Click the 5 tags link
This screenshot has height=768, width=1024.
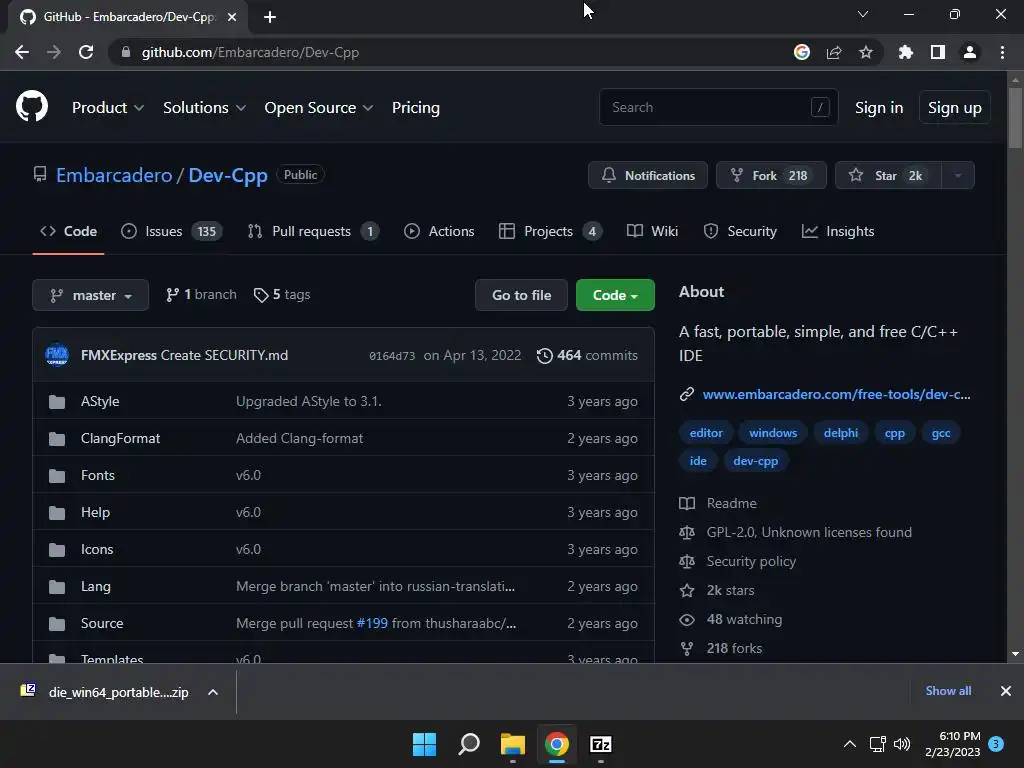tap(282, 295)
